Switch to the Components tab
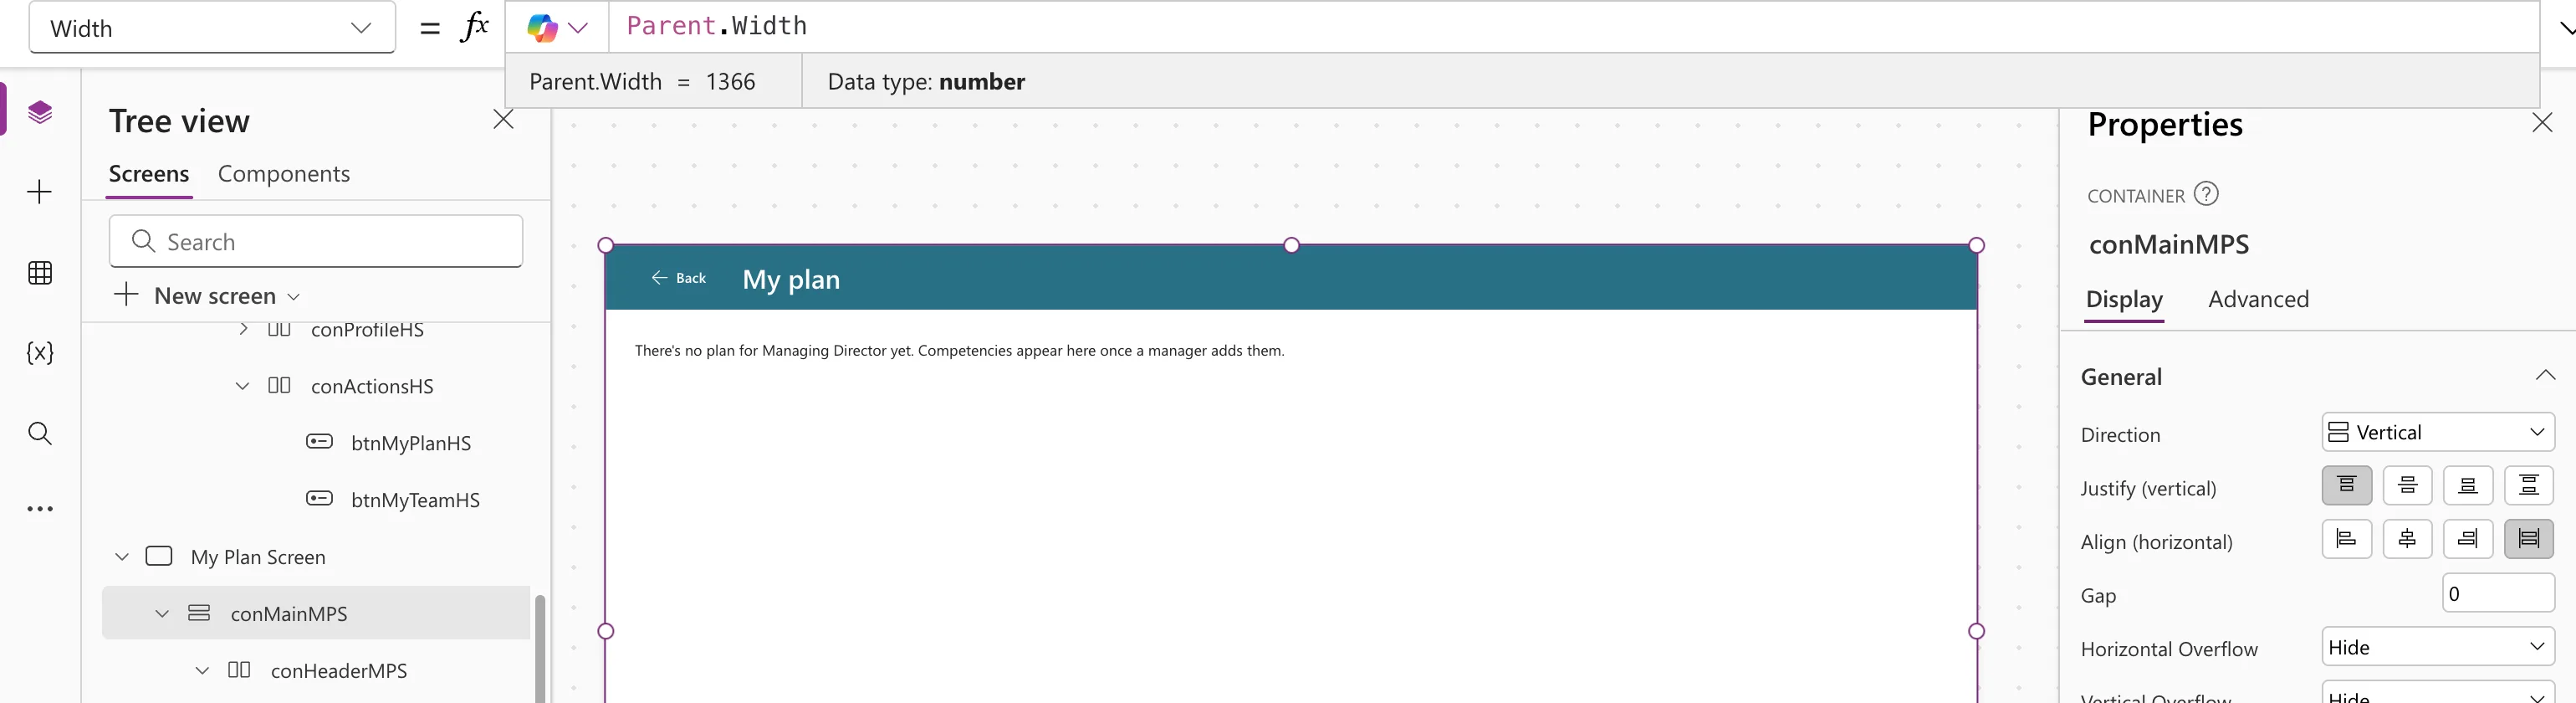This screenshot has width=2576, height=703. (284, 174)
